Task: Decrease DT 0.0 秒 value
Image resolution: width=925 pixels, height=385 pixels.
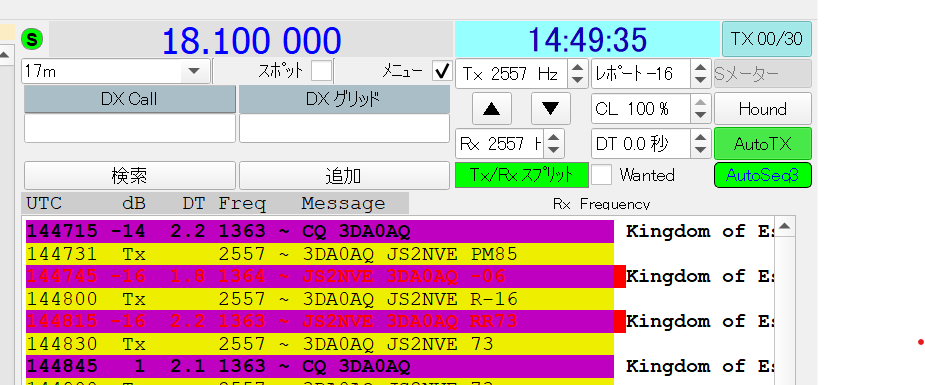Action: click(700, 150)
